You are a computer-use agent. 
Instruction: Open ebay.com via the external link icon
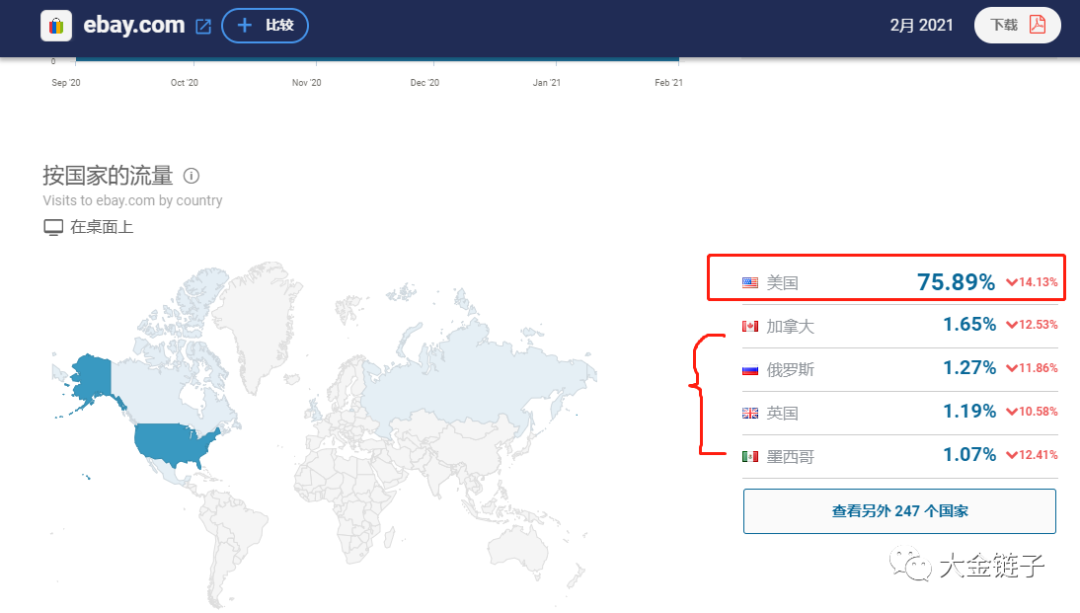pos(203,25)
